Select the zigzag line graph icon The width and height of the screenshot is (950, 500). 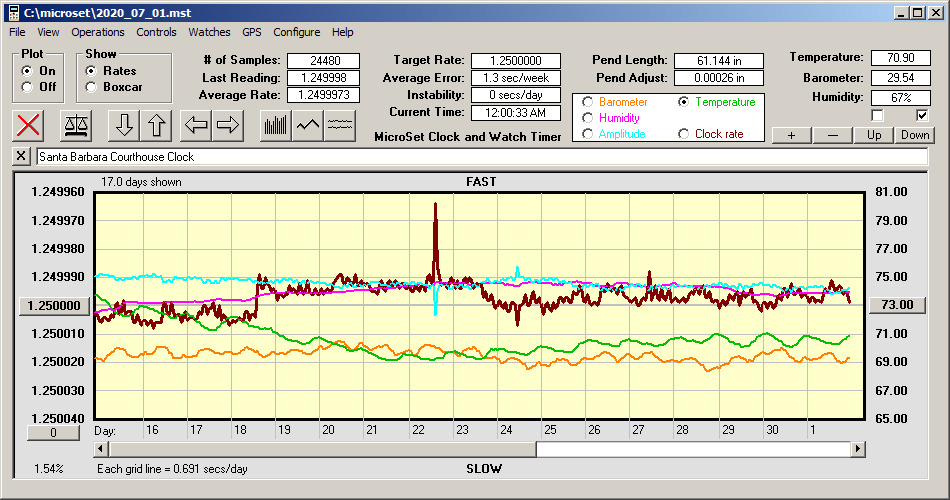click(x=308, y=125)
